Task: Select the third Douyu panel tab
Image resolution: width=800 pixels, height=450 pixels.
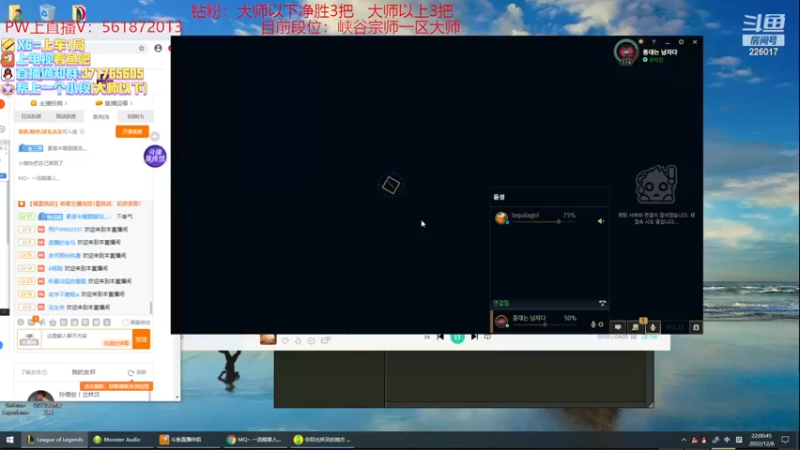Action: [101, 116]
